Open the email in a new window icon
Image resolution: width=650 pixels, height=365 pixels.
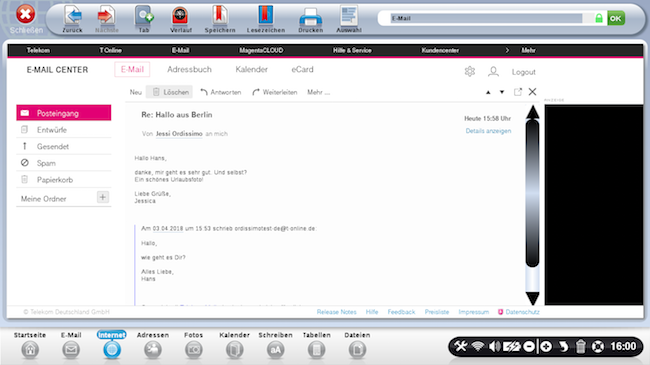pyautogui.click(x=518, y=92)
